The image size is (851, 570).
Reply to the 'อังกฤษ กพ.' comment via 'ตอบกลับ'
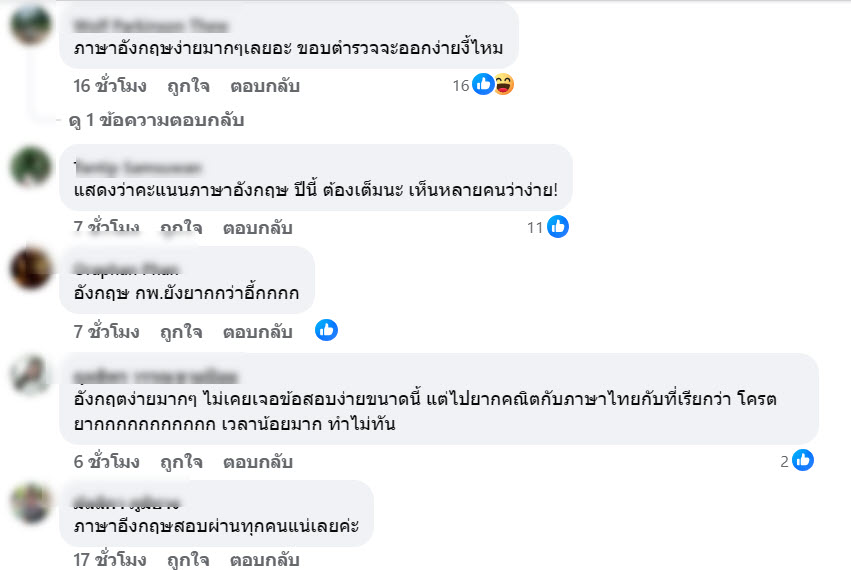[257, 332]
